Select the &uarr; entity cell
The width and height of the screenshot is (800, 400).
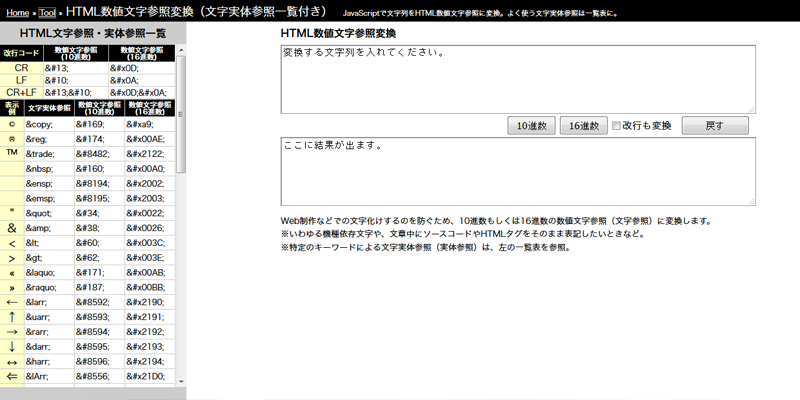pyautogui.click(x=49, y=317)
